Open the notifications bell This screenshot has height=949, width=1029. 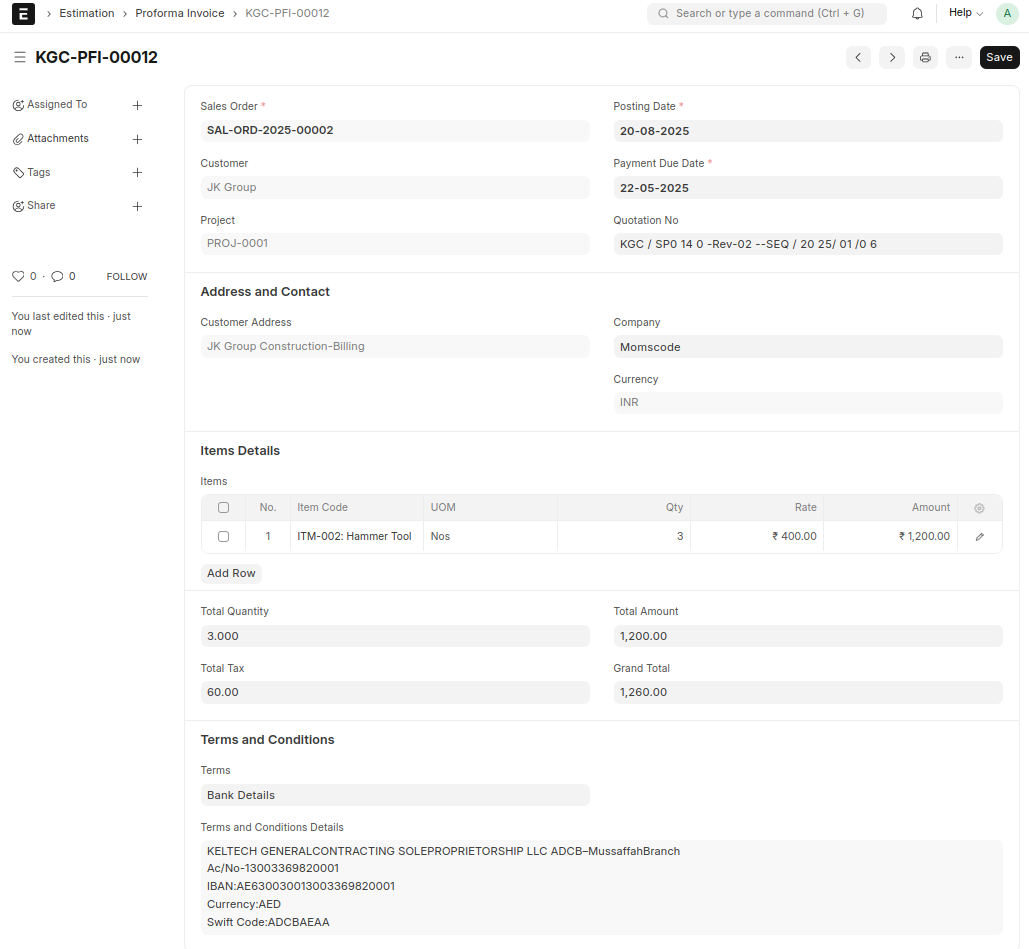[x=917, y=14]
